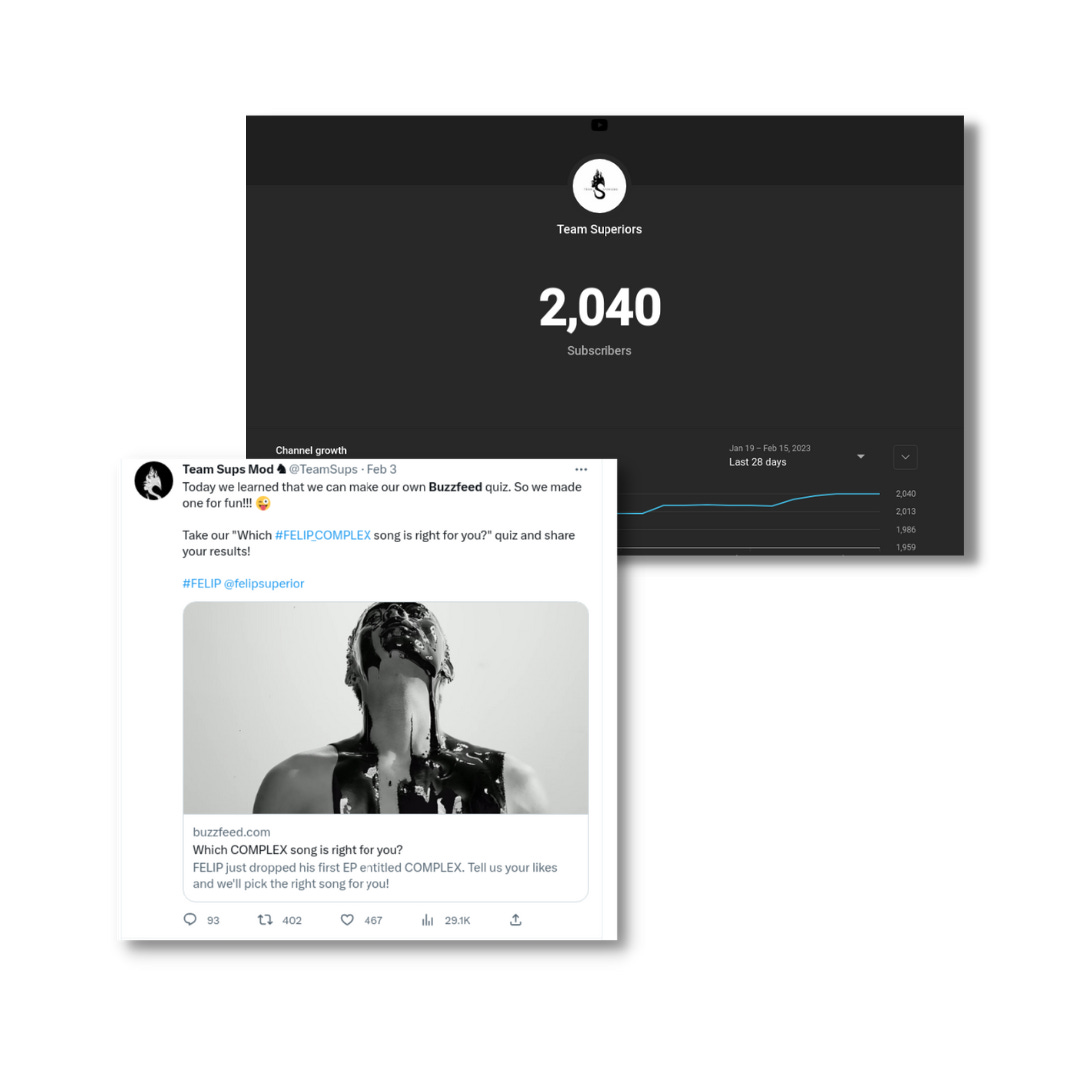Open the #FELIP hashtag link
This screenshot has width=1080, height=1080.
tap(202, 583)
